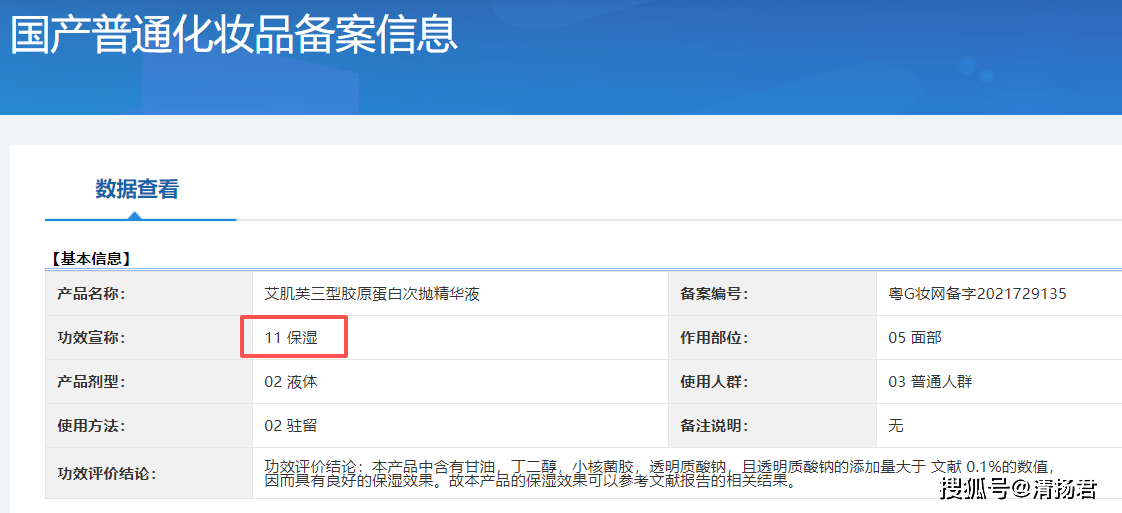Select the value 03 普通人群
Screen dimensions: 1122x513
click(930, 382)
